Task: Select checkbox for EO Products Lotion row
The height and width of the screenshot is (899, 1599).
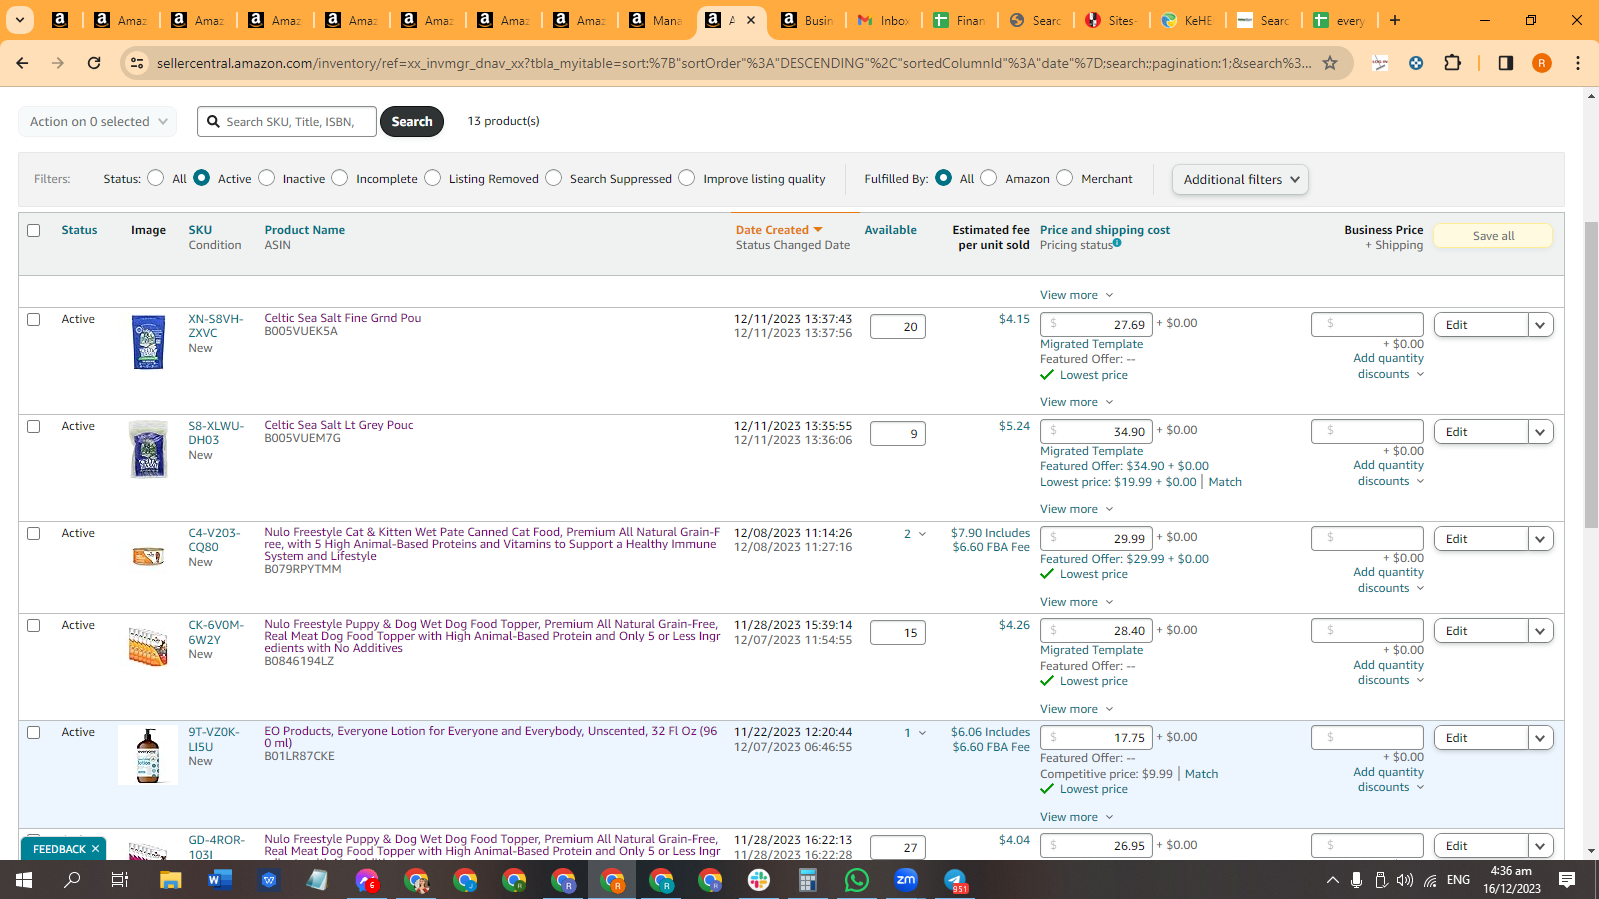Action: pyautogui.click(x=33, y=732)
